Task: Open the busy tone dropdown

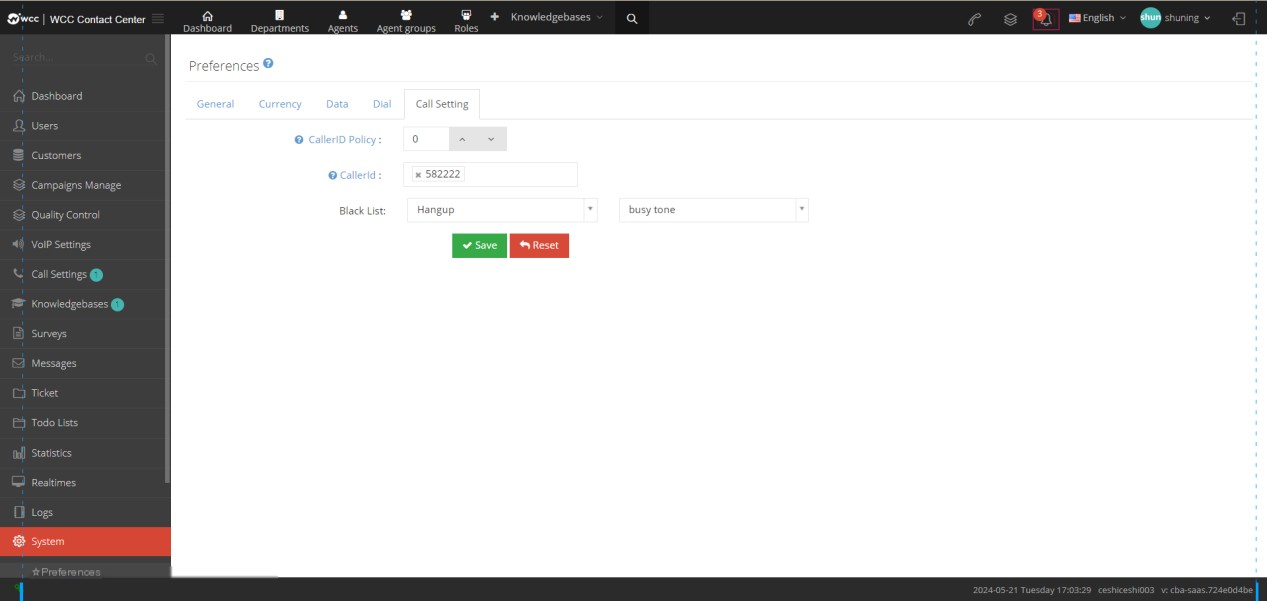Action: click(x=714, y=210)
